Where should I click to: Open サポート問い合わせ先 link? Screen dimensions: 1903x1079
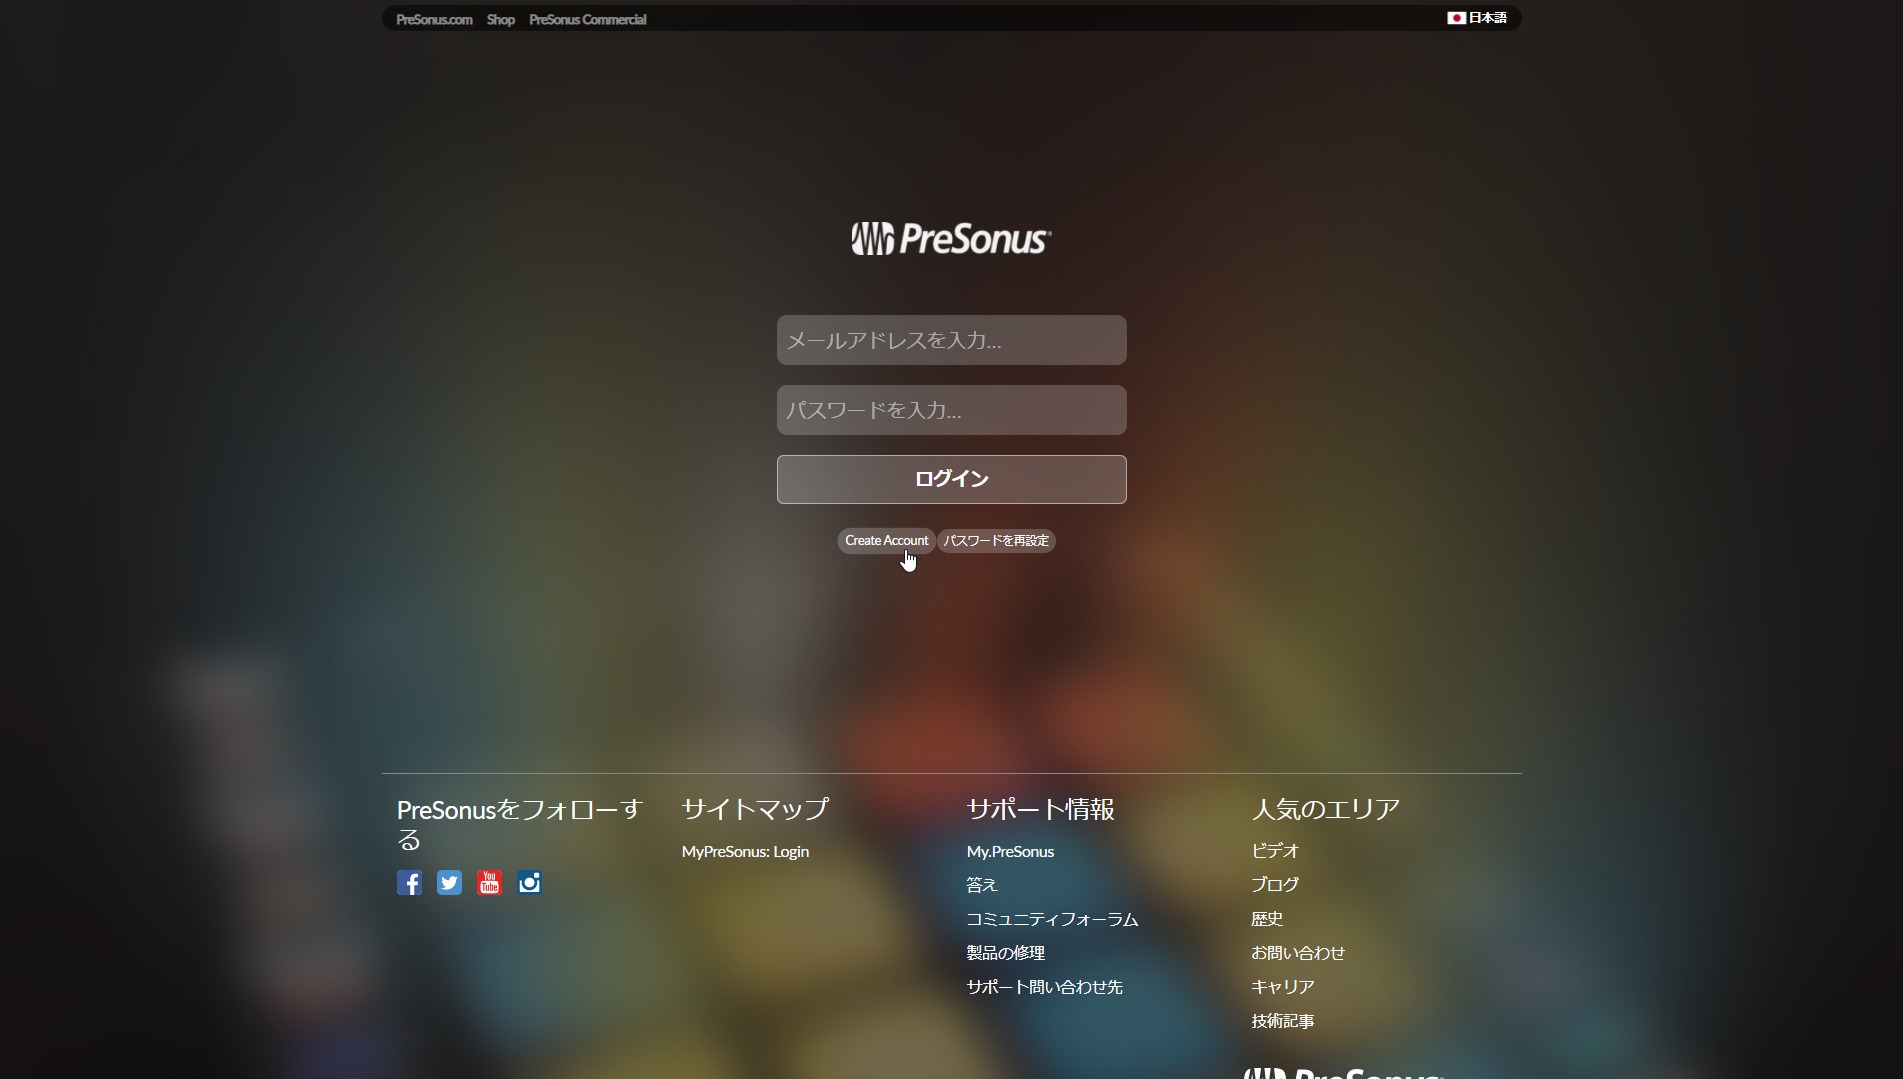(x=1045, y=987)
